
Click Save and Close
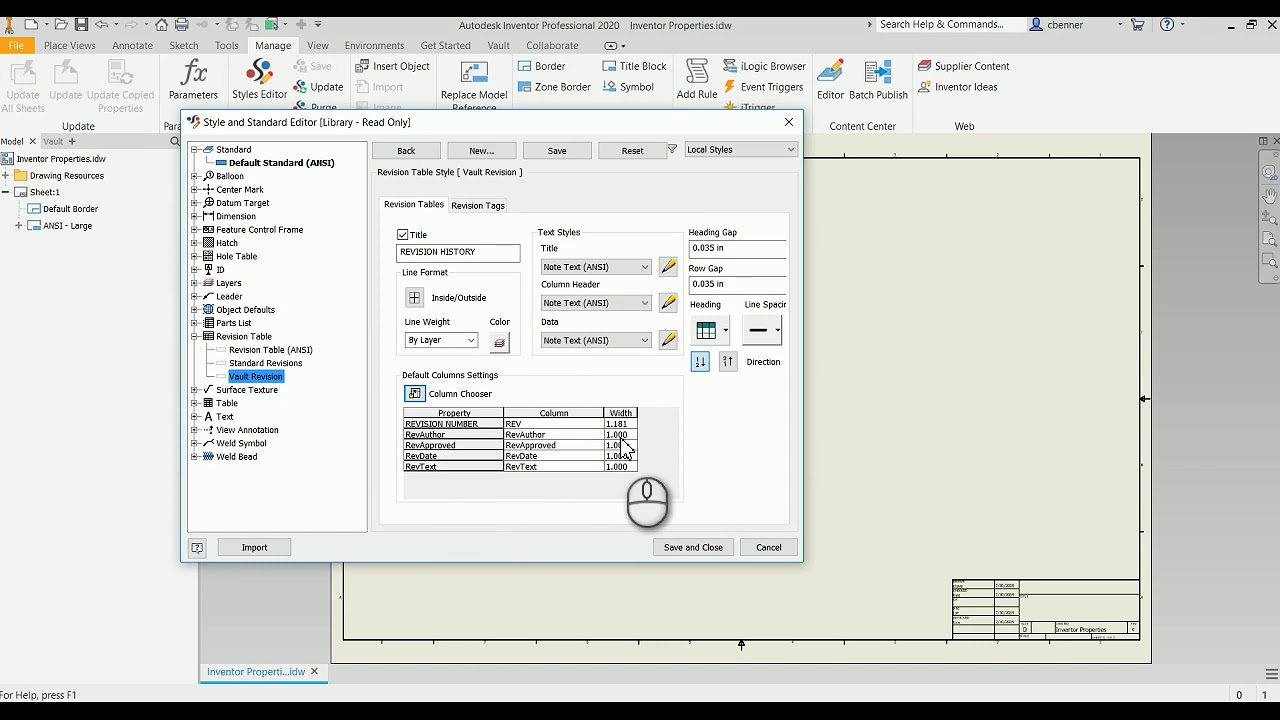pos(693,548)
